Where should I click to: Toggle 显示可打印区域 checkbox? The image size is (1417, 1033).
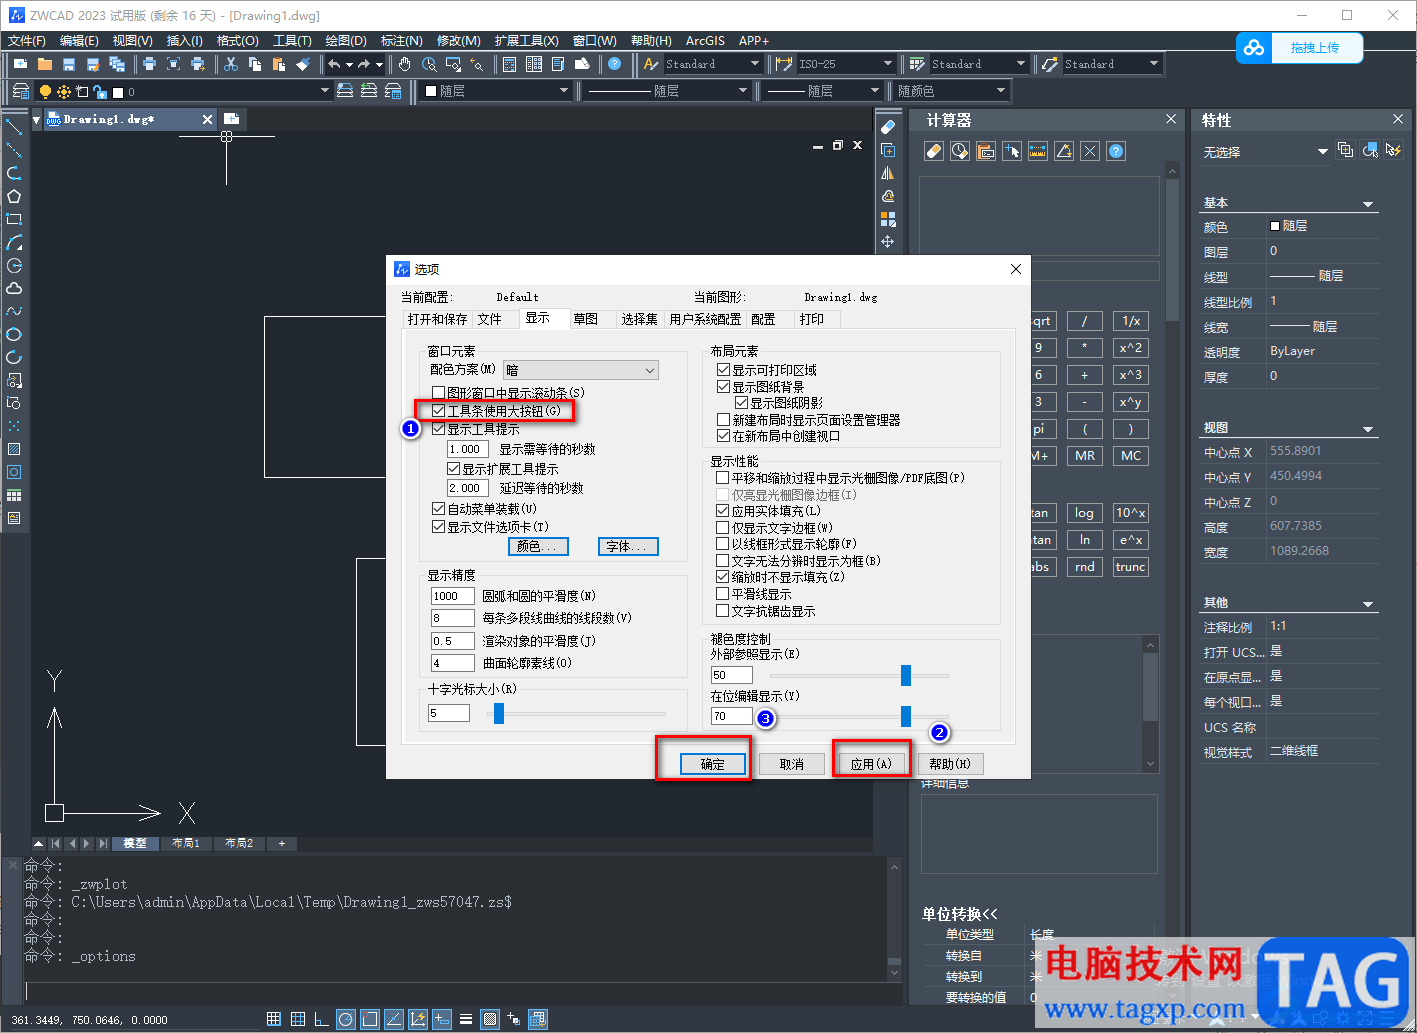[x=723, y=370]
